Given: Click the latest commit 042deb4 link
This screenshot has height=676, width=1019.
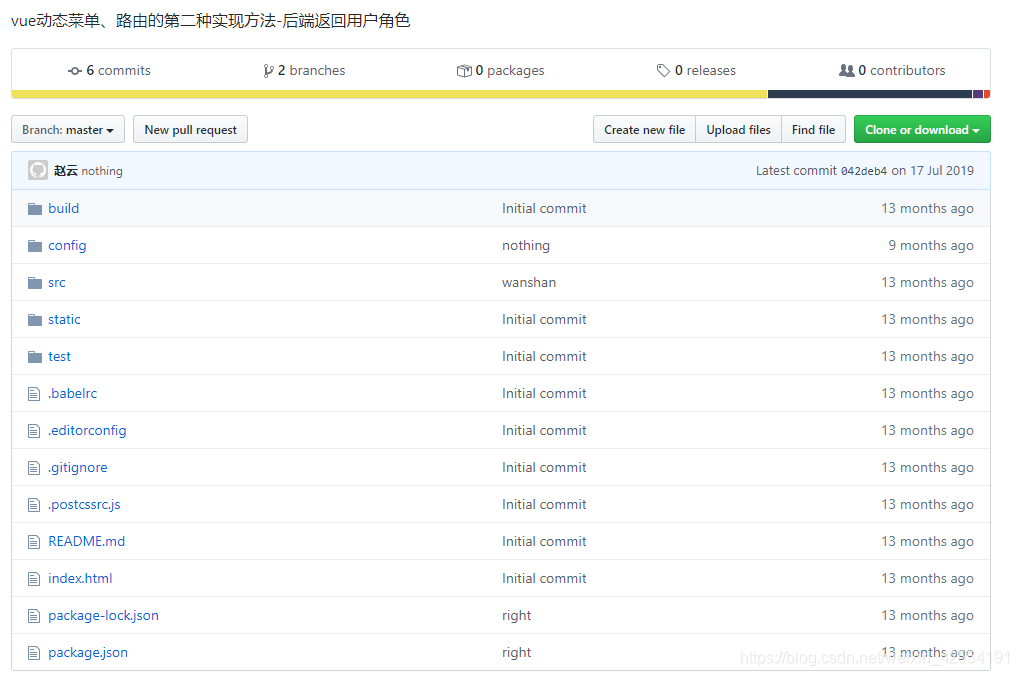Looking at the screenshot, I should 866,170.
